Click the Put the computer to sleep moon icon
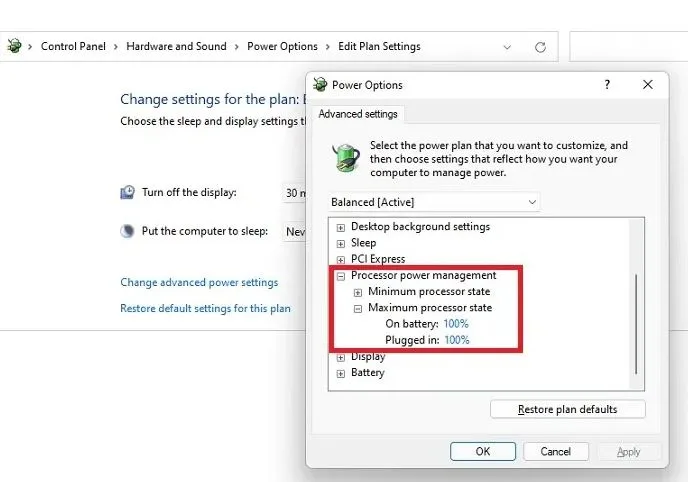The image size is (688, 482). [127, 231]
